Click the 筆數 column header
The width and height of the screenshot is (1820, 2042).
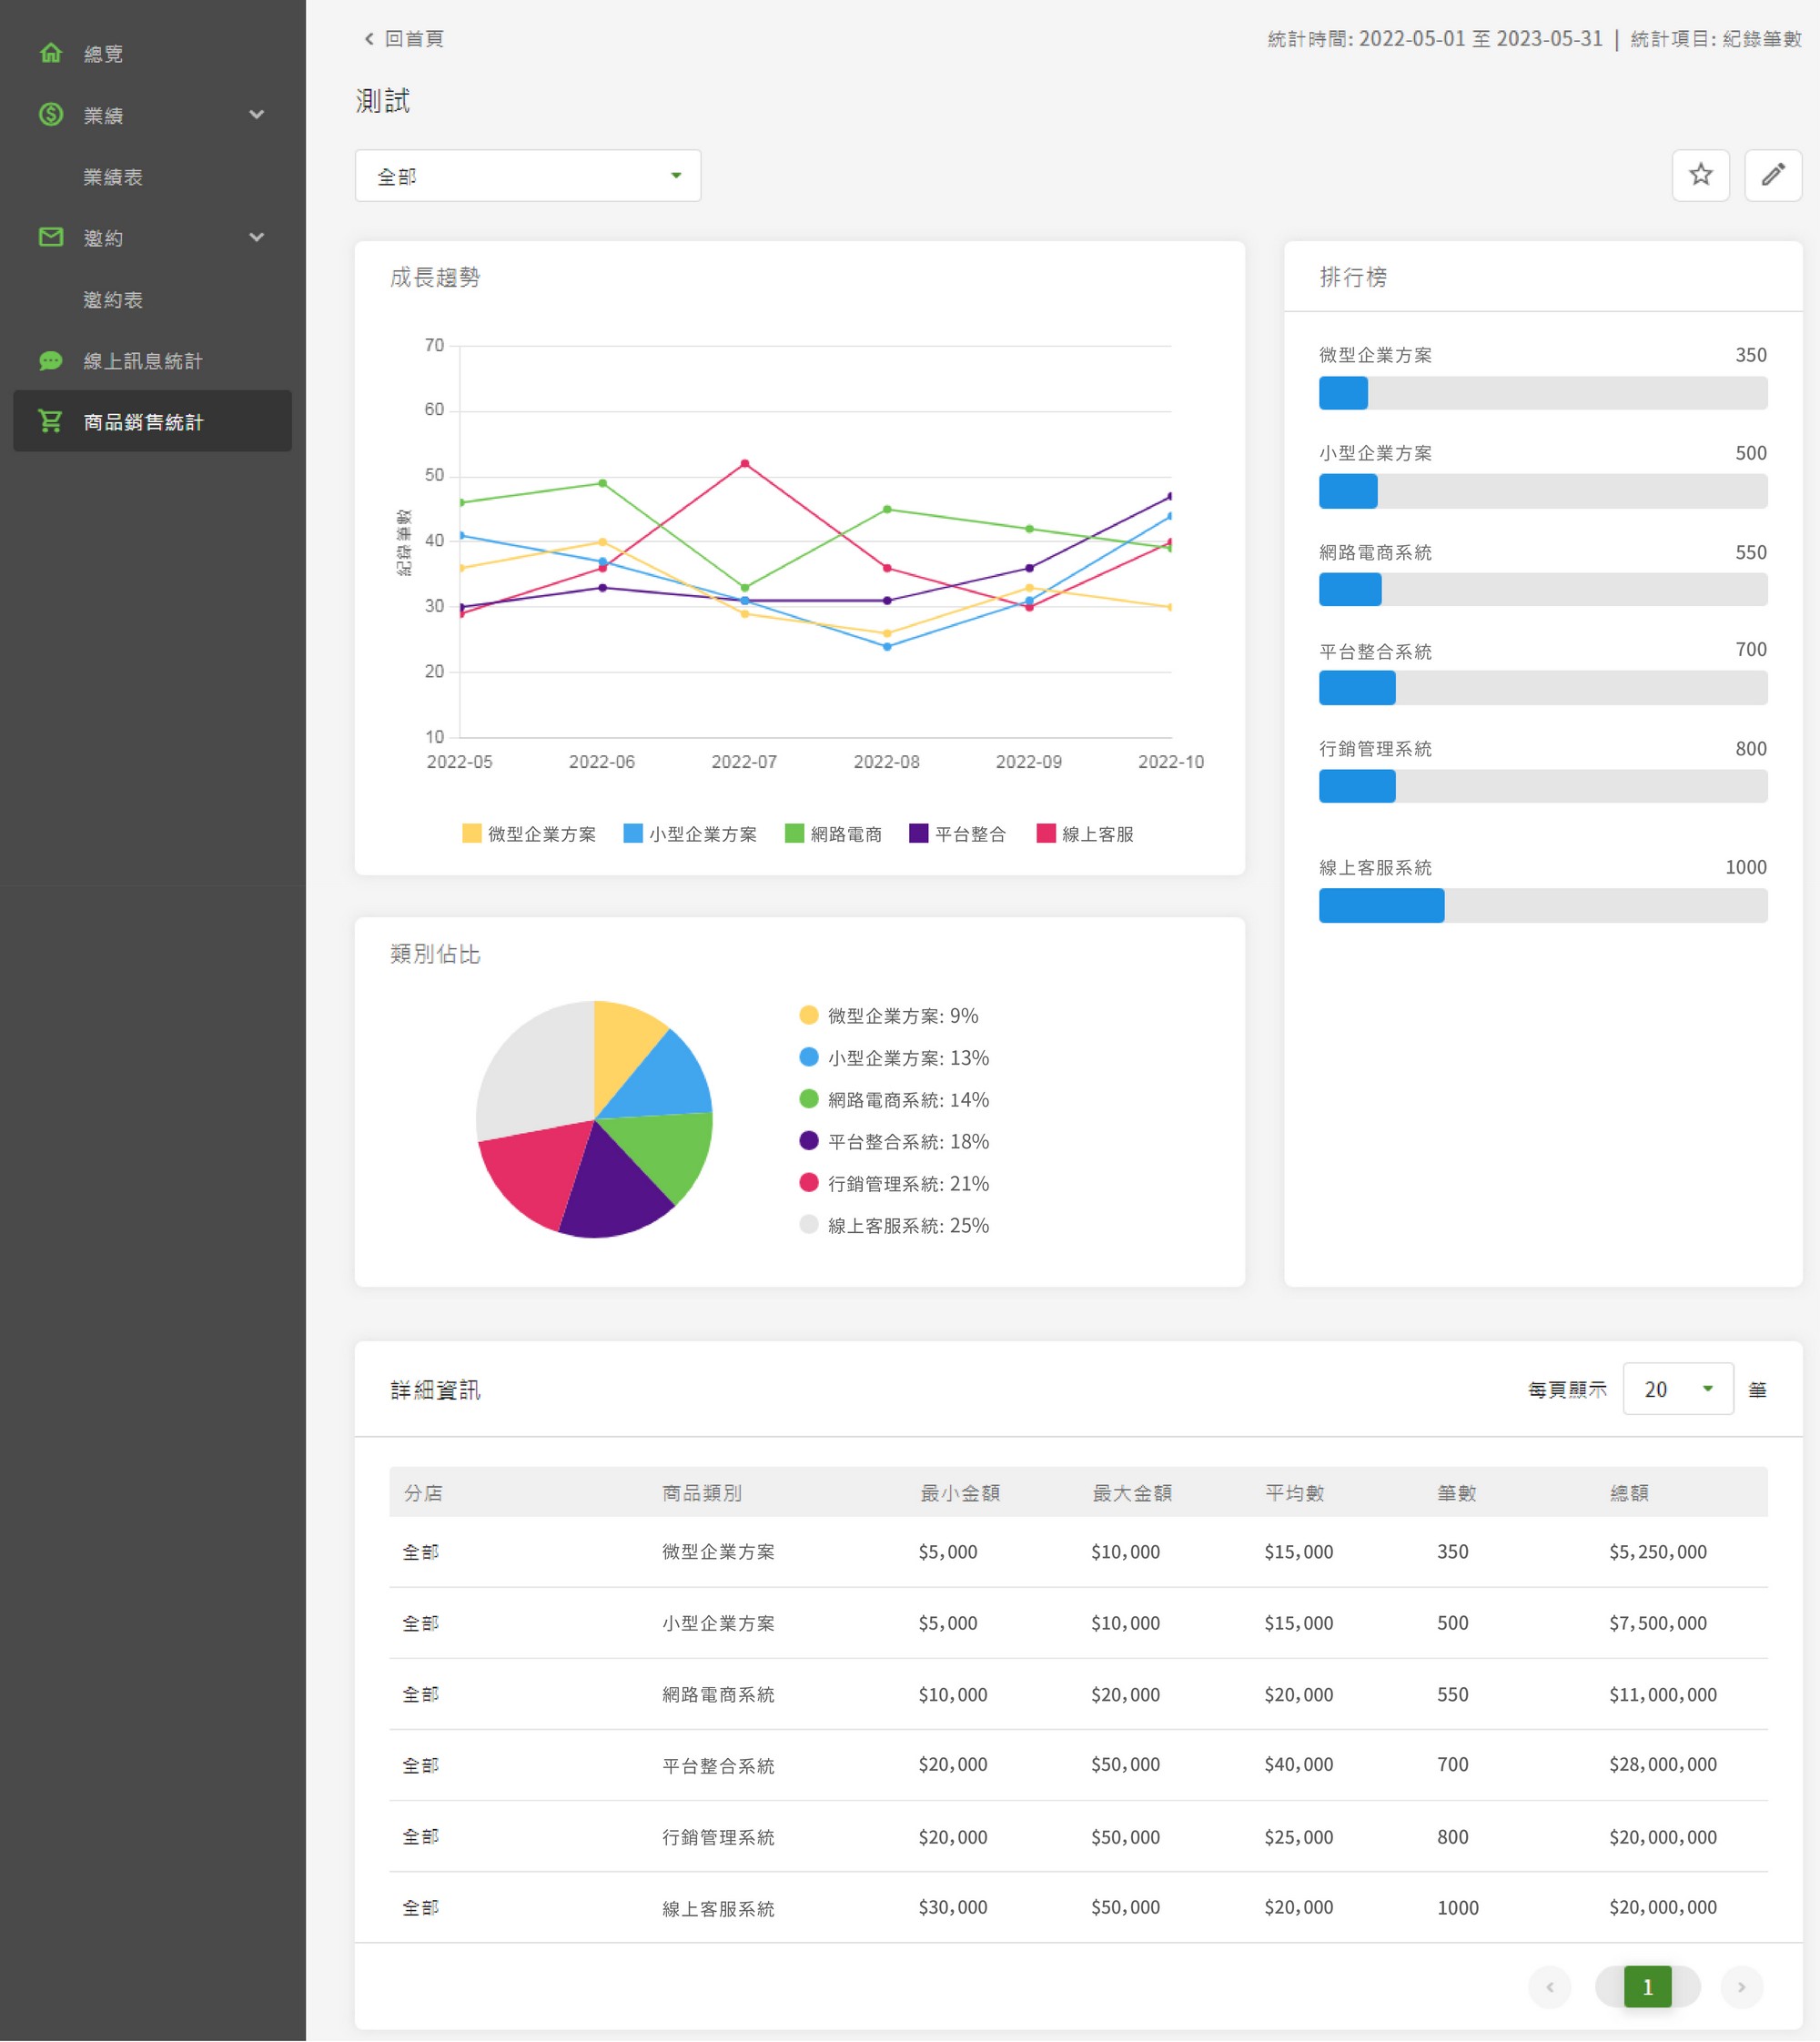(x=1457, y=1492)
